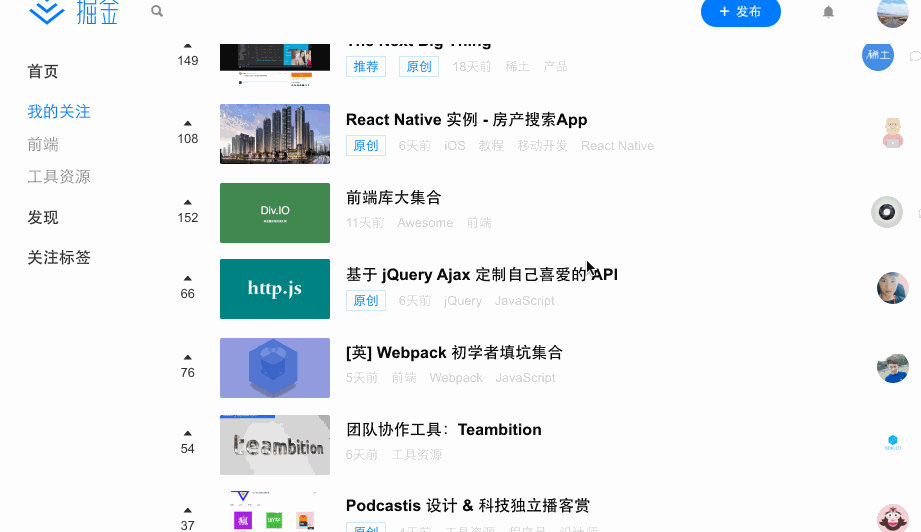
Task: Open React Native 实例 skyline thumbnail
Action: pyautogui.click(x=275, y=134)
